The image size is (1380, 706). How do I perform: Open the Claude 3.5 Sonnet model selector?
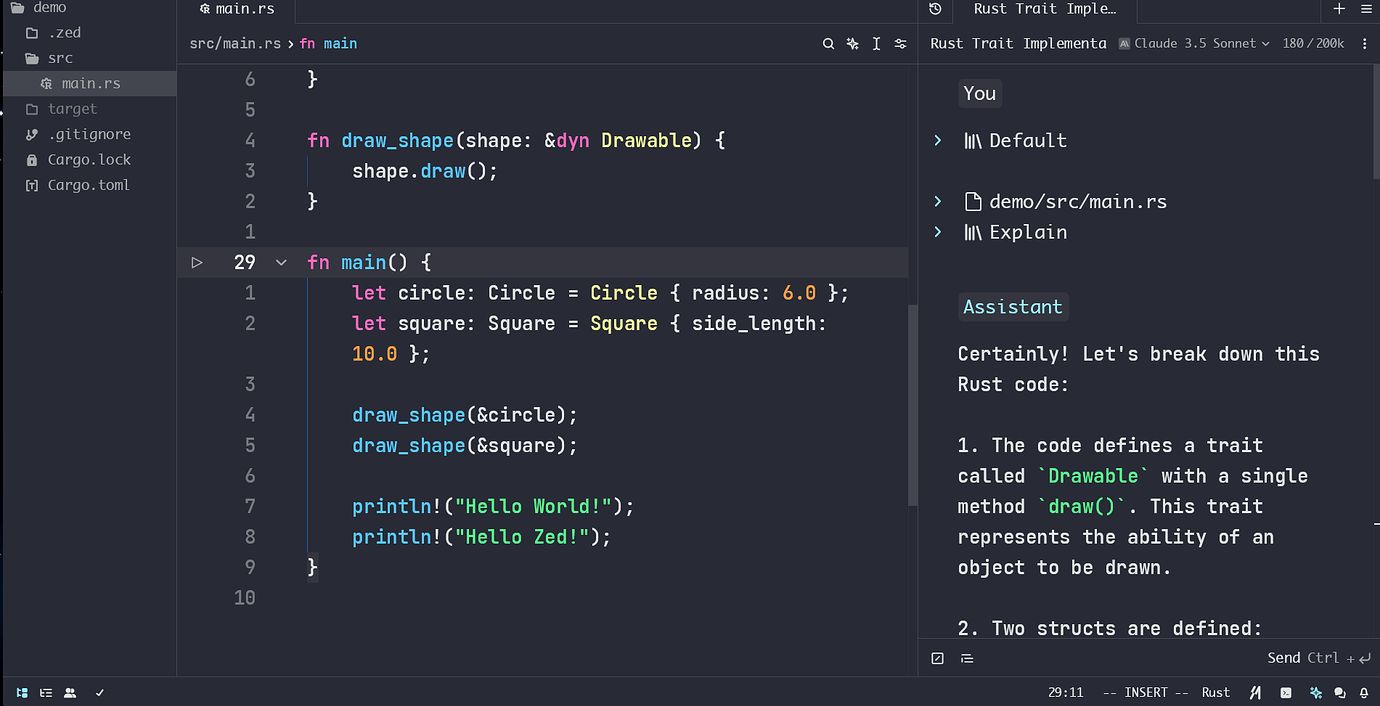[1194, 44]
